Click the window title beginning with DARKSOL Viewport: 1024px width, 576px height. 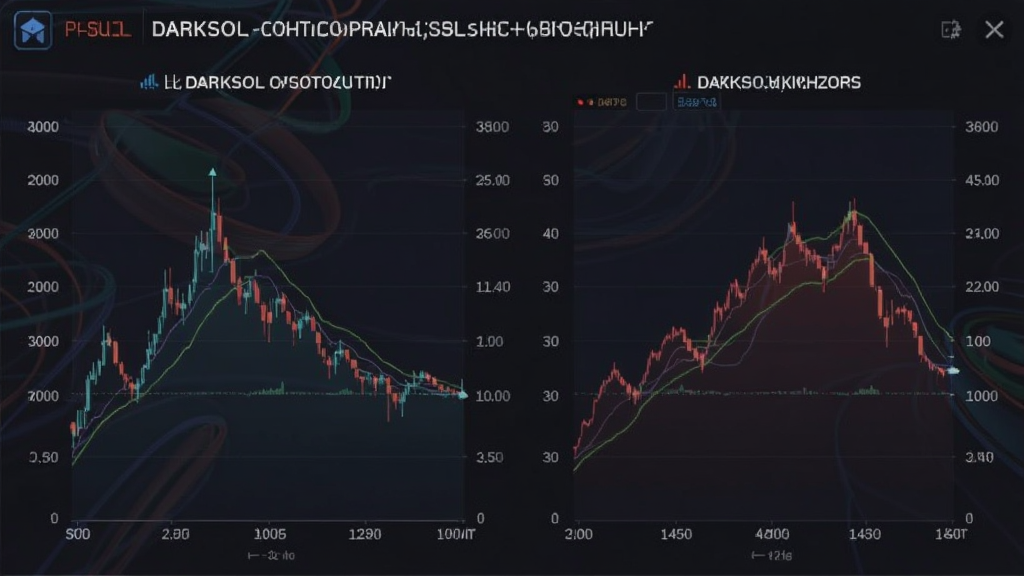(x=402, y=29)
